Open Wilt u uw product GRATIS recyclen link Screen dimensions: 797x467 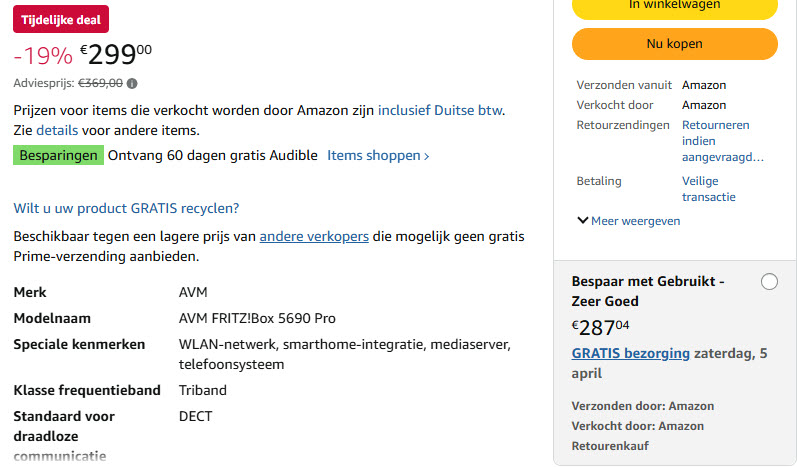coord(126,208)
